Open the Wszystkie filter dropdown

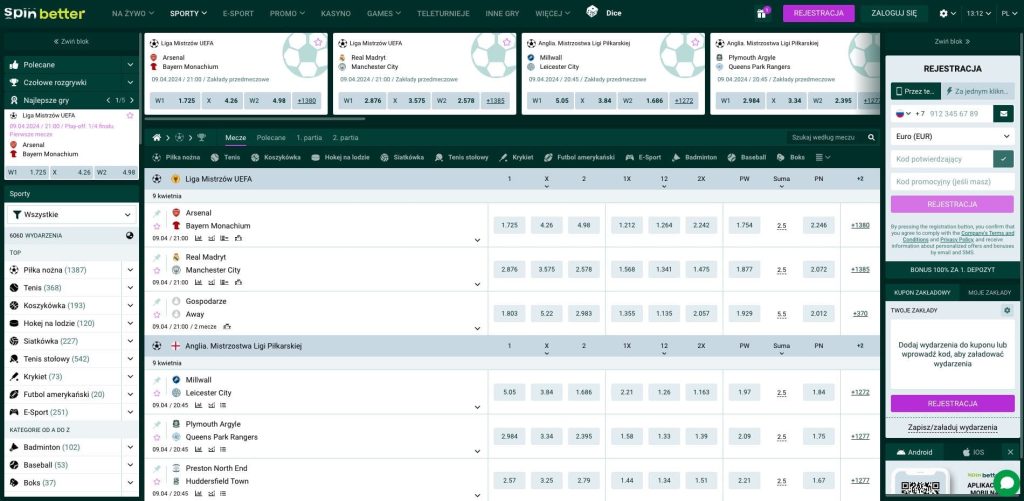coord(72,214)
